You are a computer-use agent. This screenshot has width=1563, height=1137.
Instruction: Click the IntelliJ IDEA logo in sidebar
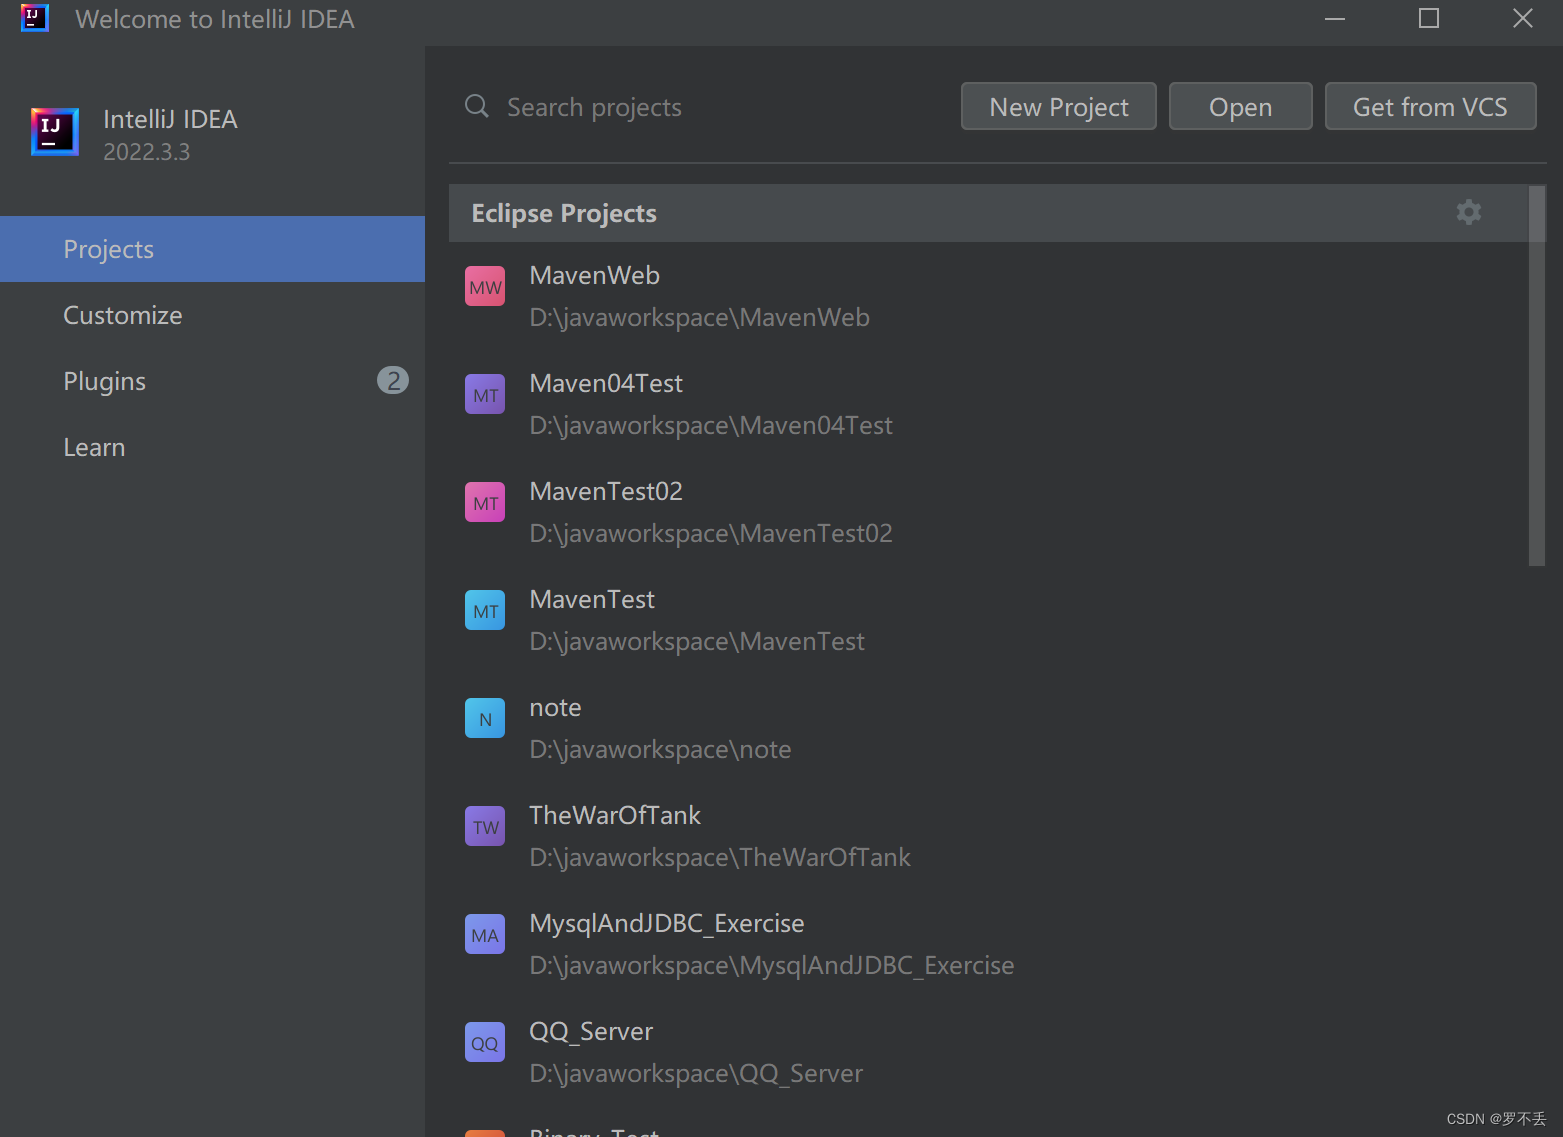click(55, 132)
